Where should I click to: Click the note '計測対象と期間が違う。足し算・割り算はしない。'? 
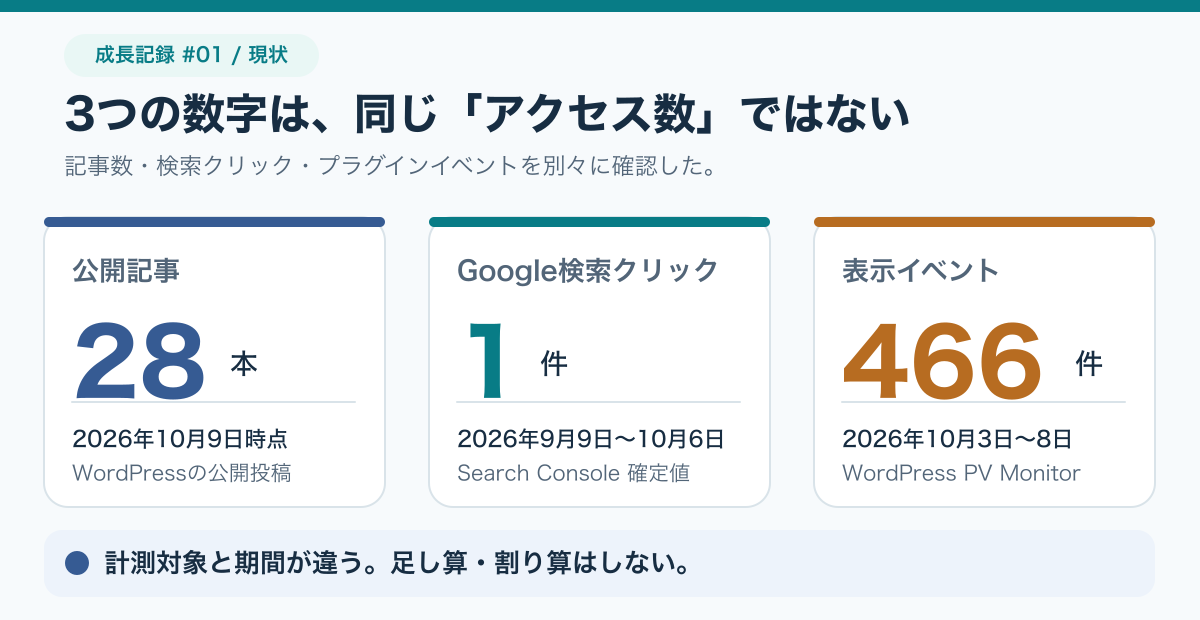click(400, 564)
